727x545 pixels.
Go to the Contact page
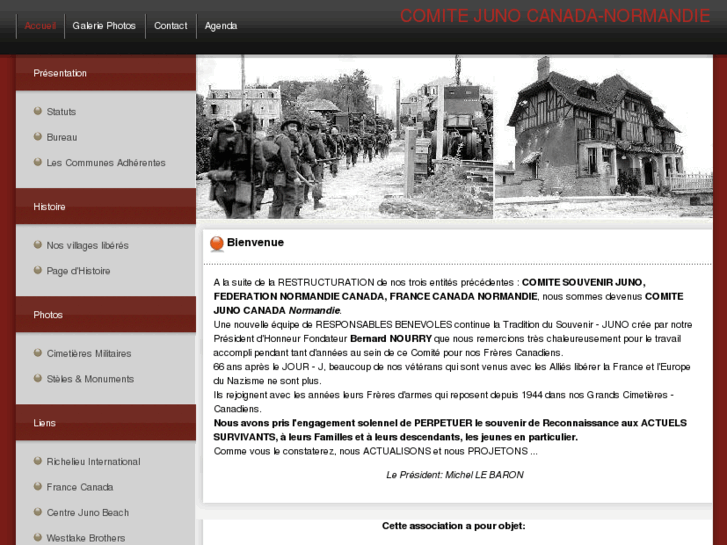[171, 26]
